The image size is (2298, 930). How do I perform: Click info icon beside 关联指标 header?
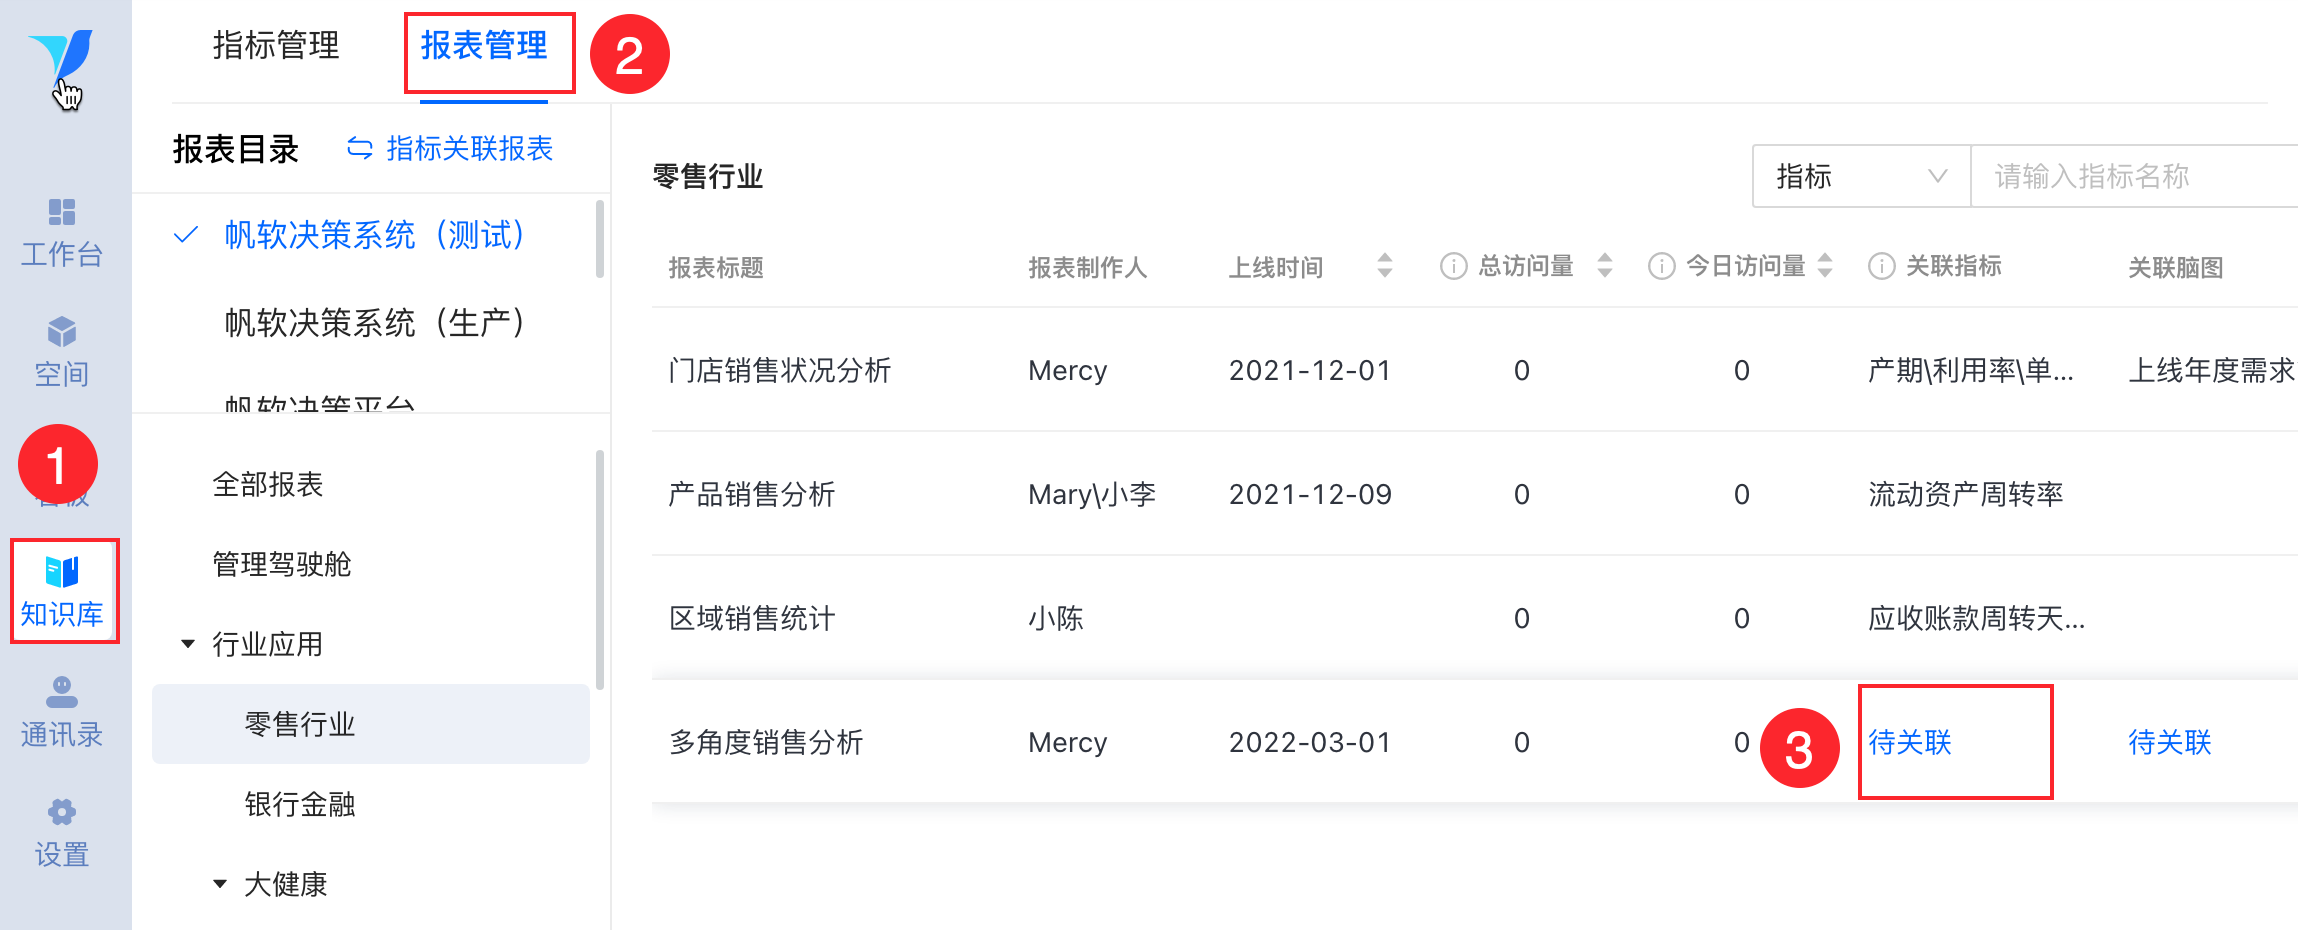click(1881, 267)
